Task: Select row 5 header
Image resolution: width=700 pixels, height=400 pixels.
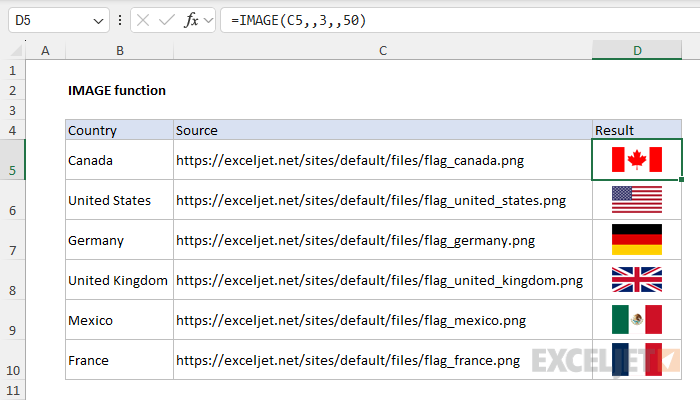Action: pos(12,160)
